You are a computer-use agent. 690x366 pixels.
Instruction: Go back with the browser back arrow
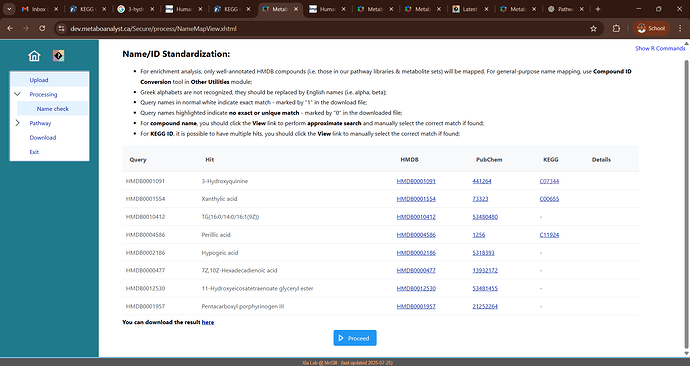click(10, 28)
